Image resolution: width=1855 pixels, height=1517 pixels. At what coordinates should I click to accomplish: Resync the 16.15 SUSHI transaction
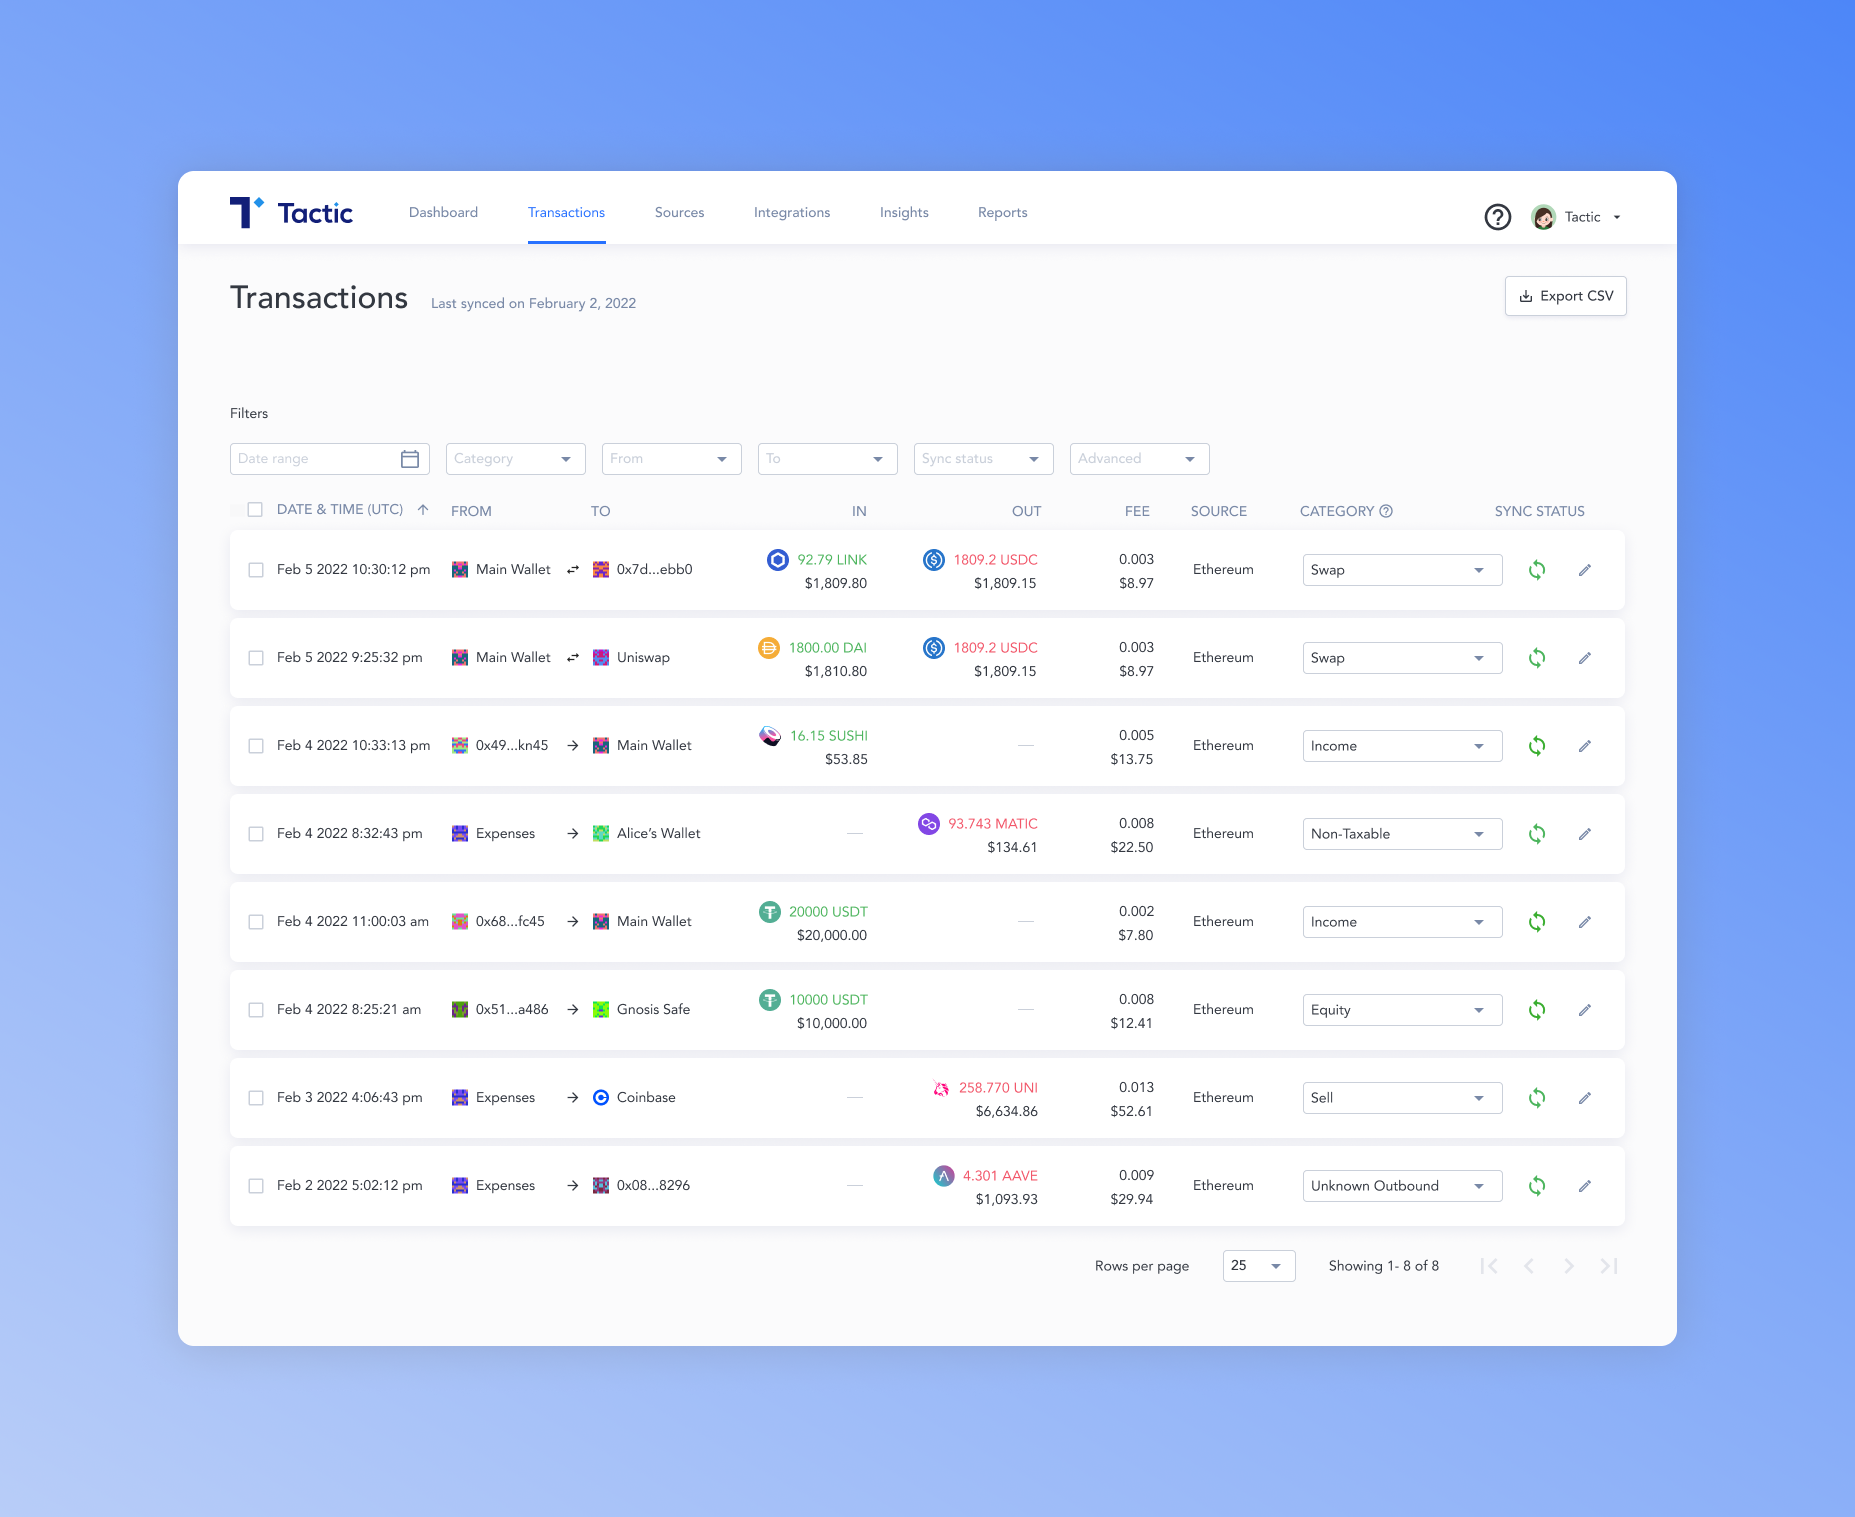(x=1537, y=746)
